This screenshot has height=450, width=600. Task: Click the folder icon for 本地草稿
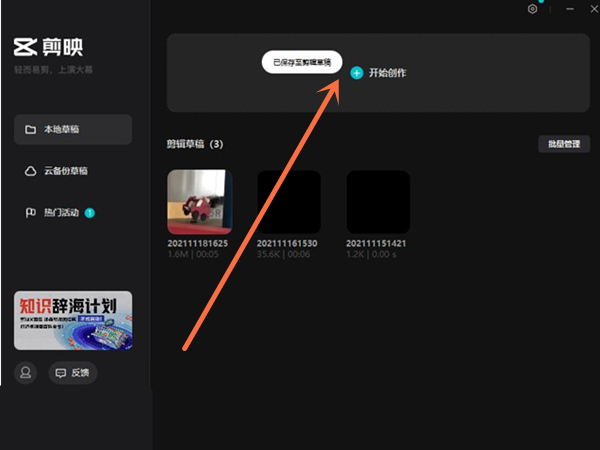pos(30,130)
